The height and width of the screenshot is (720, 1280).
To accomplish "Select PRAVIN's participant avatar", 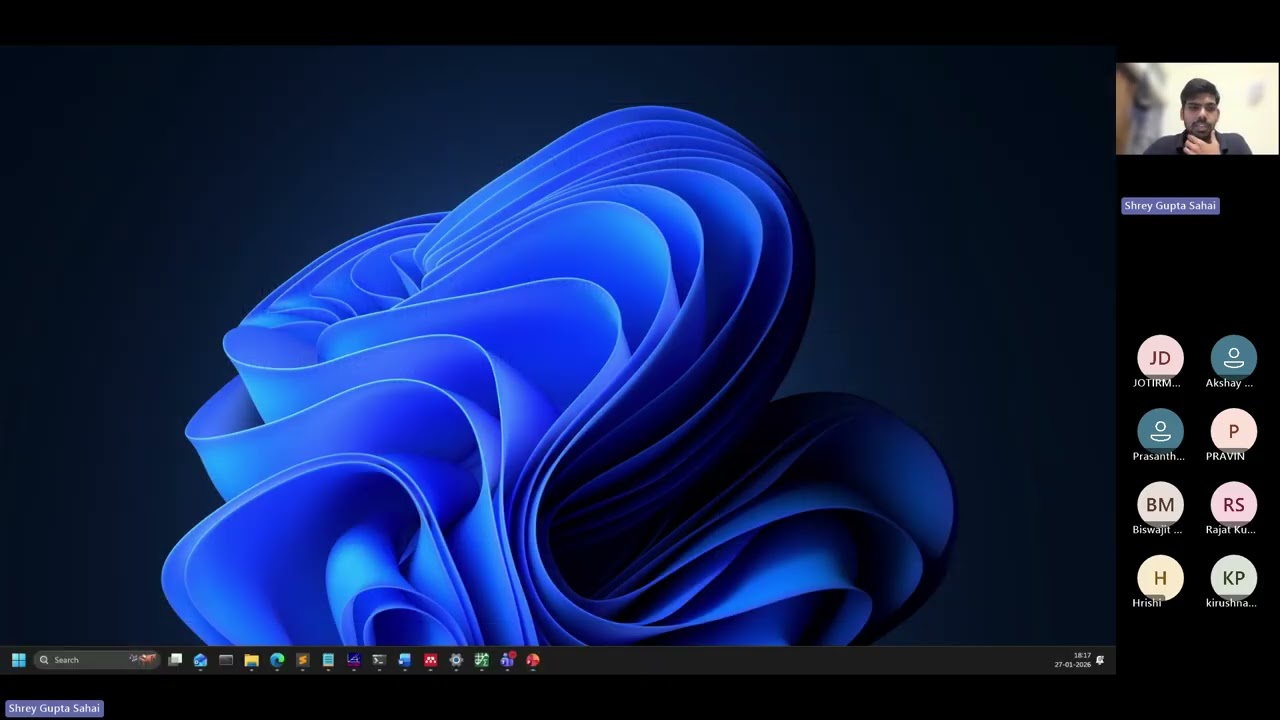I will click(1234, 431).
